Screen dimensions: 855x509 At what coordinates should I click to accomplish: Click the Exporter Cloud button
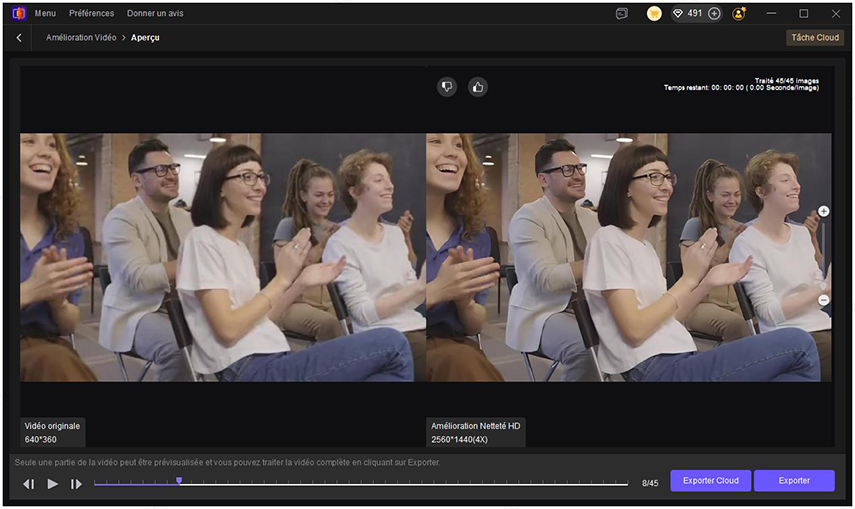710,481
